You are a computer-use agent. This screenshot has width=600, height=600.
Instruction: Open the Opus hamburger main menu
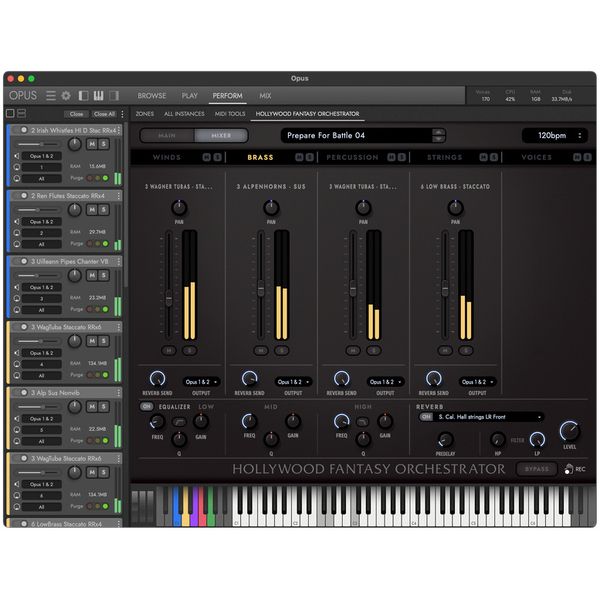tap(51, 96)
